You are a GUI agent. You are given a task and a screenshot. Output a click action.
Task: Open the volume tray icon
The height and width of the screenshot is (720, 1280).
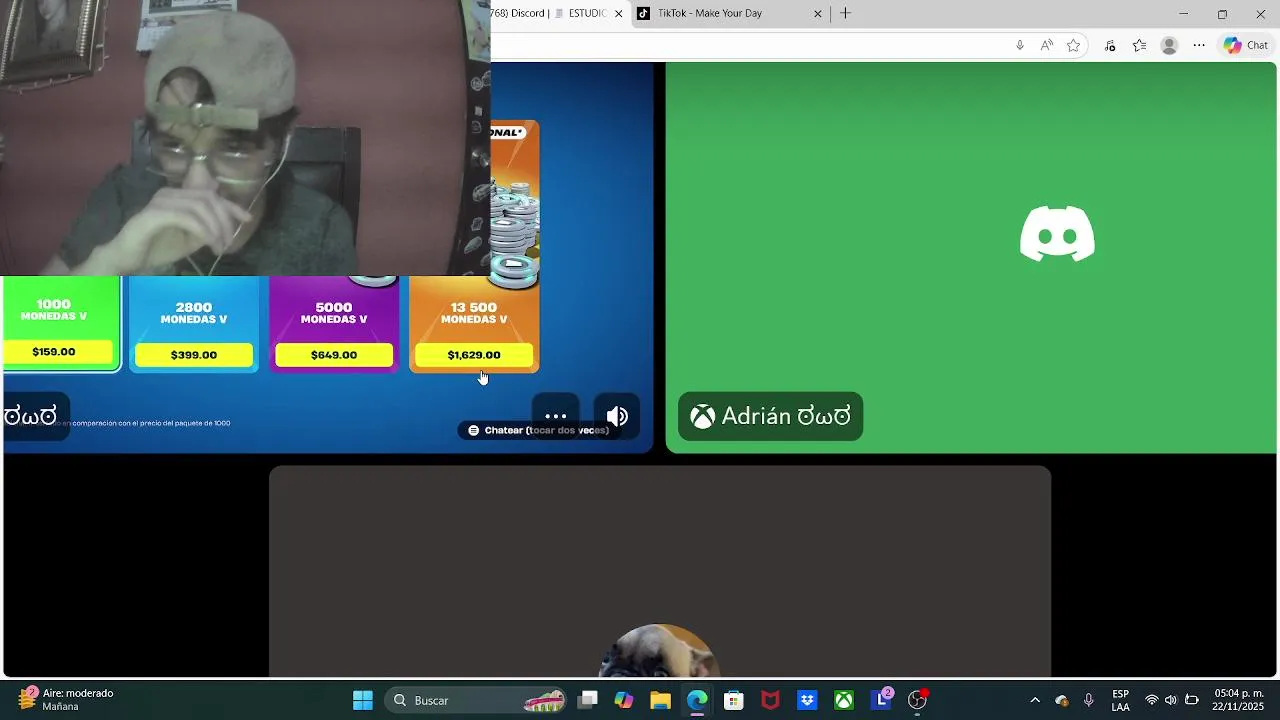tap(1171, 700)
